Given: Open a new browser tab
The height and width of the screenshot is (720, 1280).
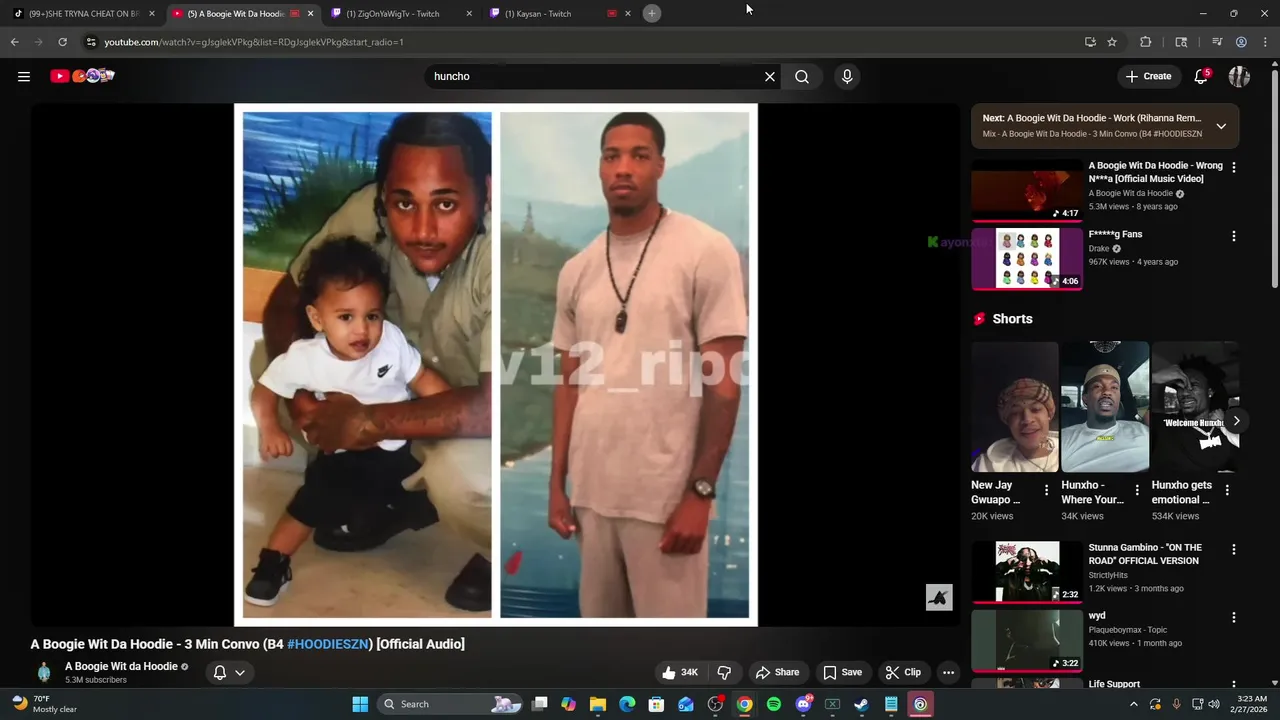Looking at the screenshot, I should 652,13.
